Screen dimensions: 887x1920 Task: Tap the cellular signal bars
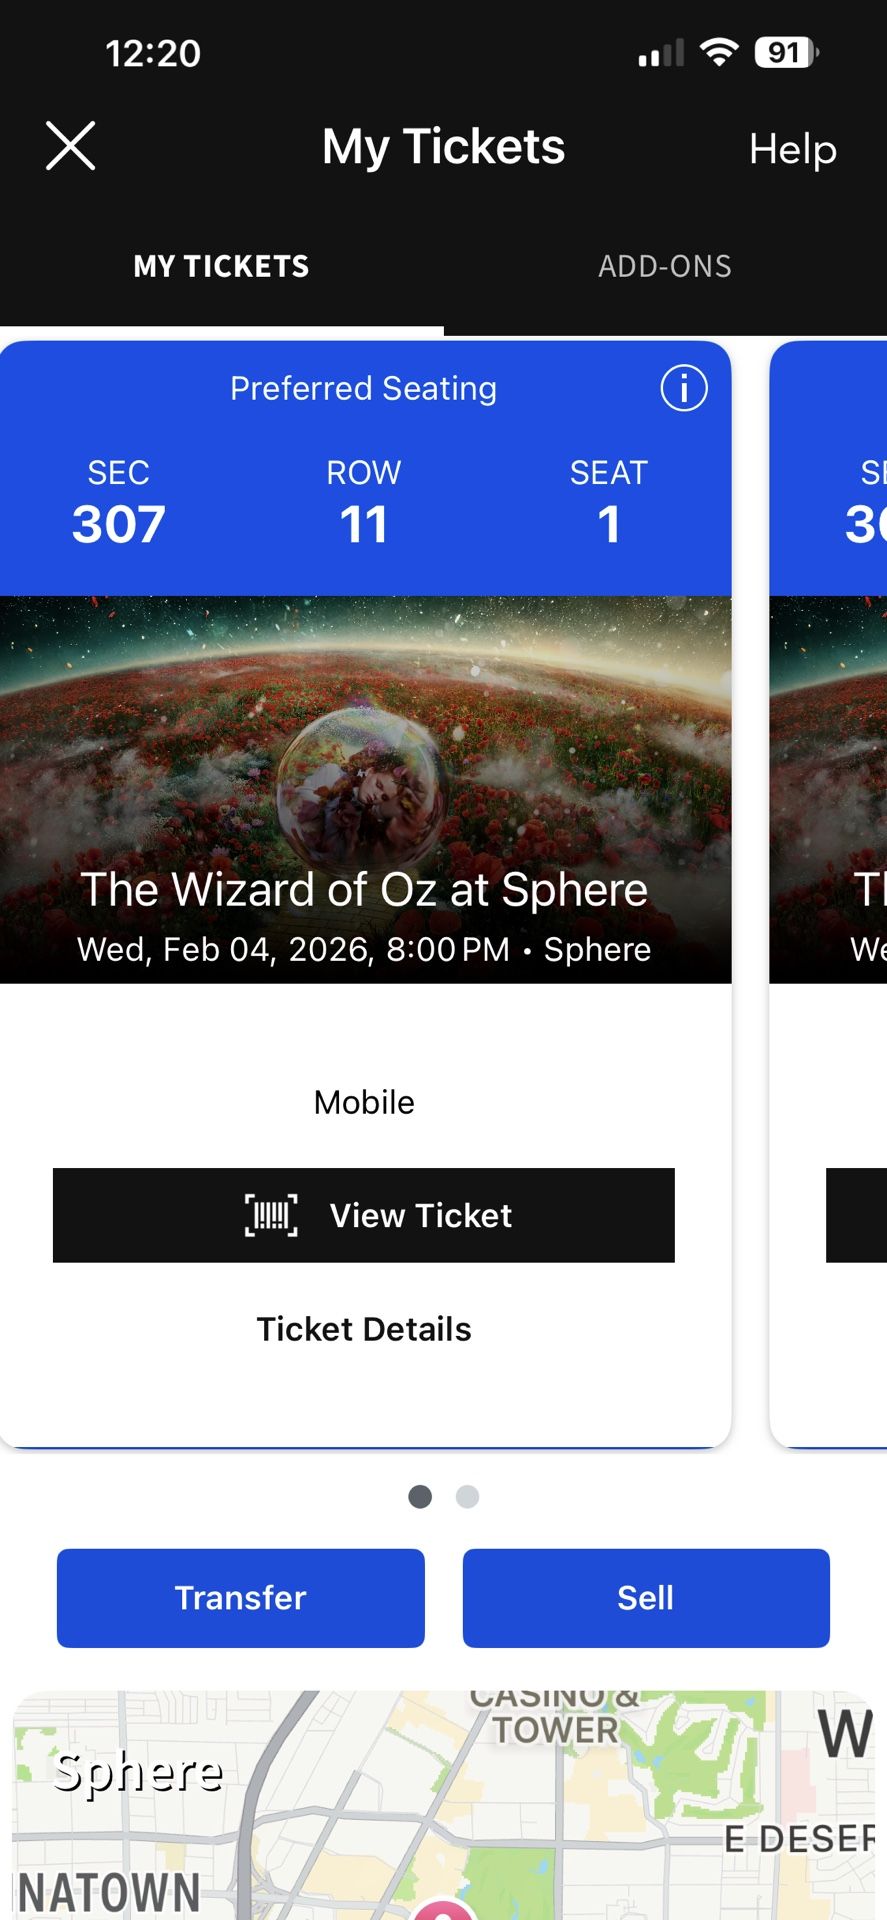click(661, 53)
